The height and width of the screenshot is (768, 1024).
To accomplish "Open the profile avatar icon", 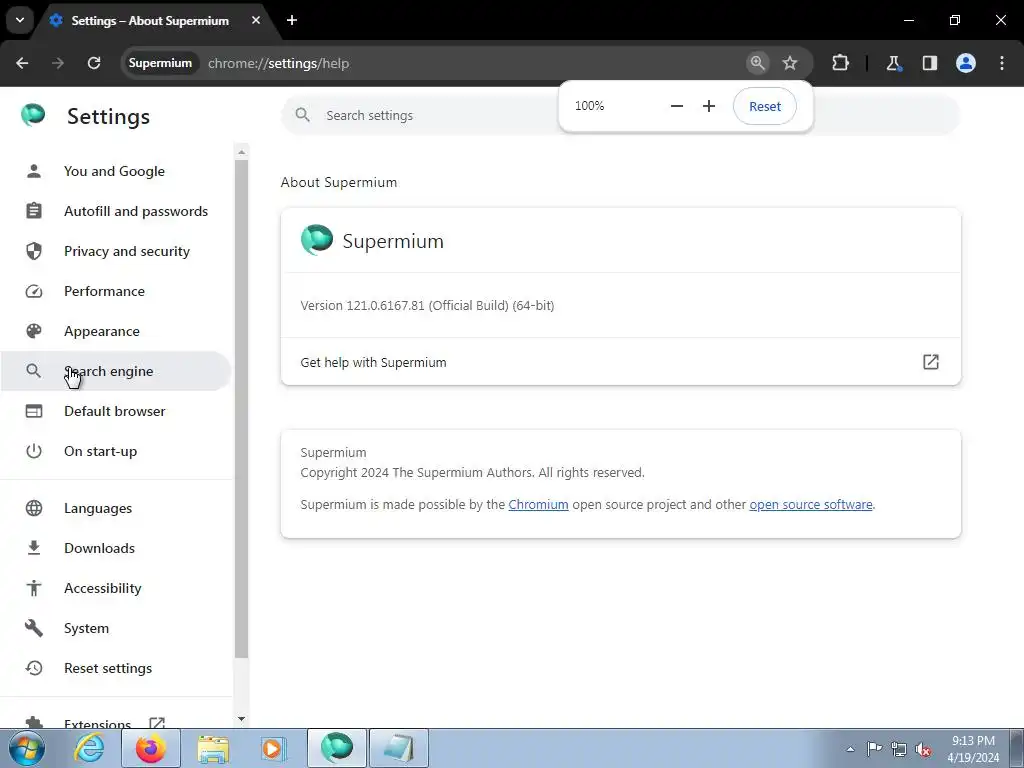I will point(966,63).
